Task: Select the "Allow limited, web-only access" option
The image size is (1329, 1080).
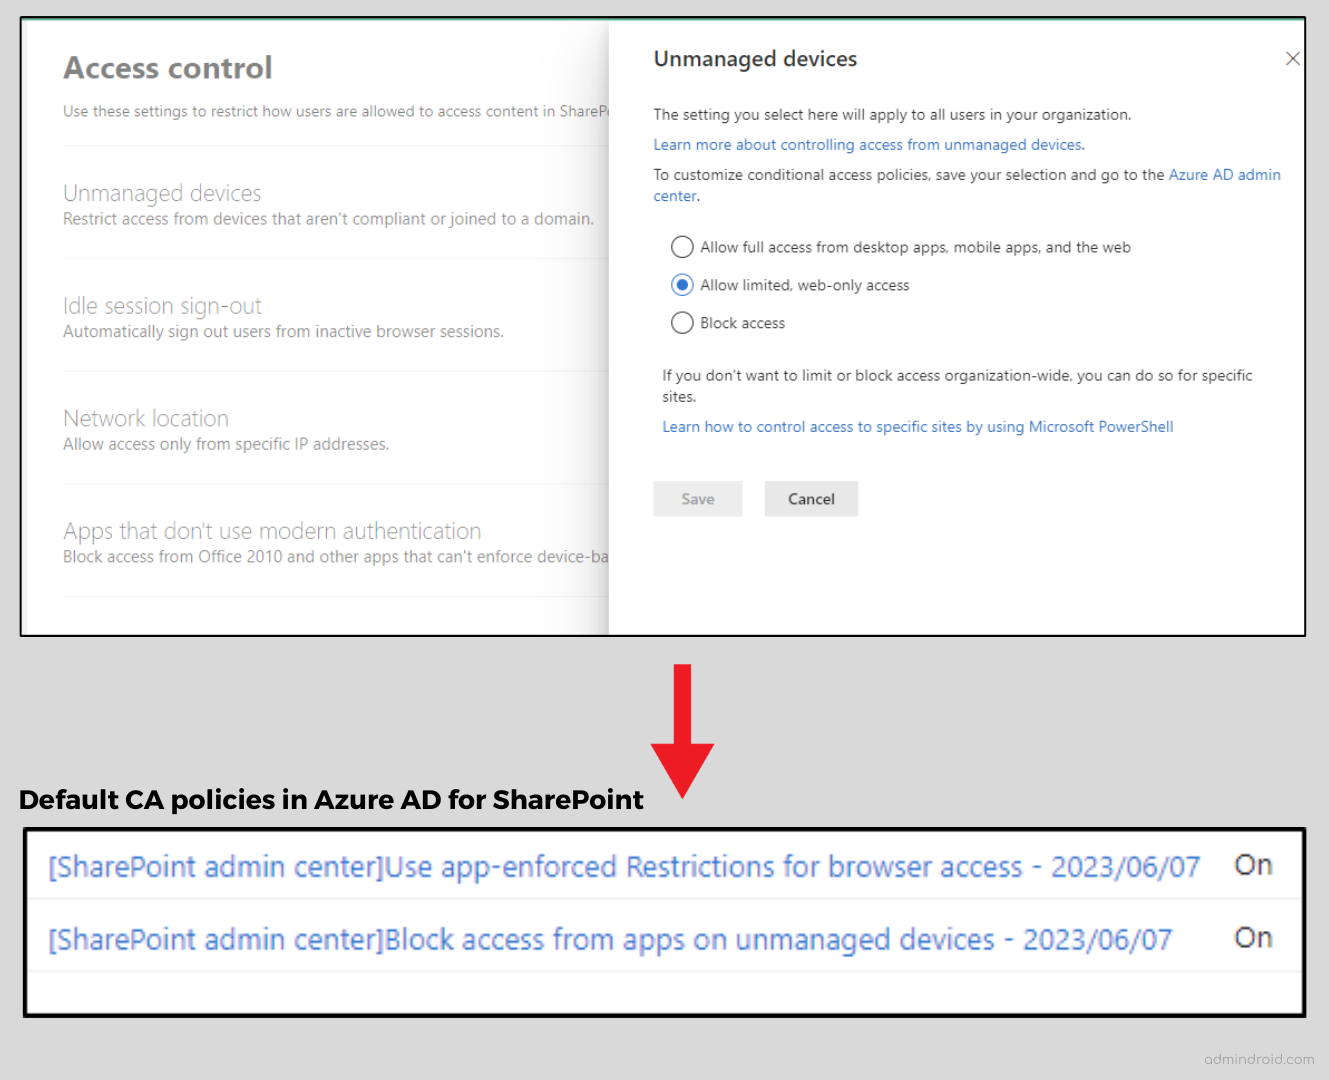Action: pyautogui.click(x=682, y=285)
